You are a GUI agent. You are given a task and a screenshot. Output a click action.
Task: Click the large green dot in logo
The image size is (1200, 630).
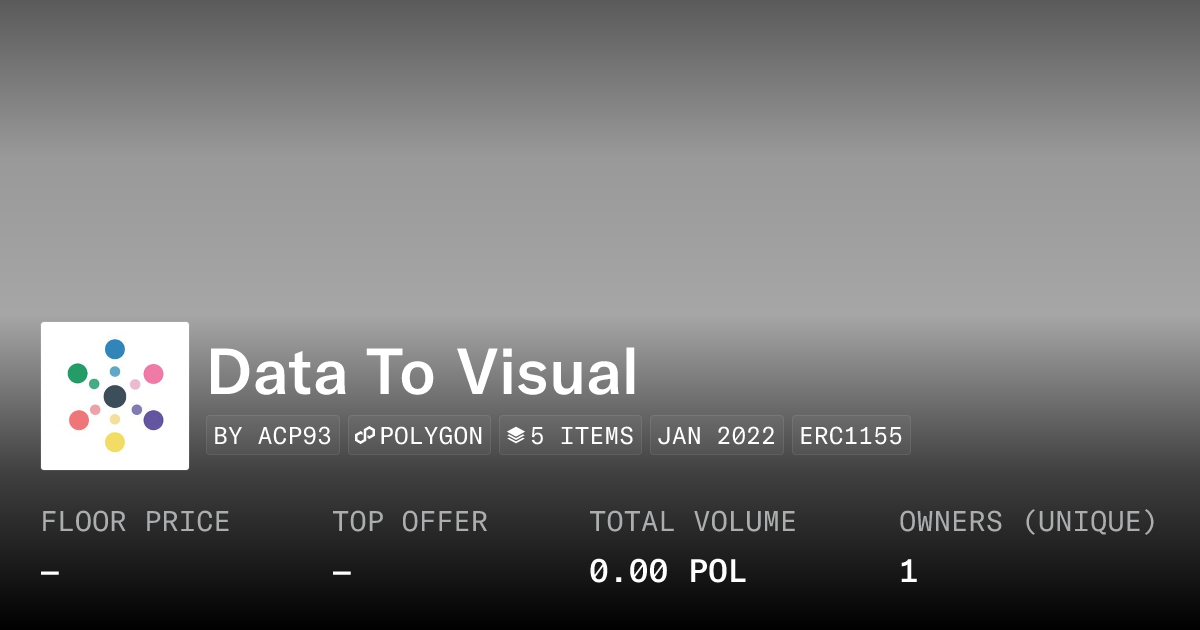click(x=78, y=373)
